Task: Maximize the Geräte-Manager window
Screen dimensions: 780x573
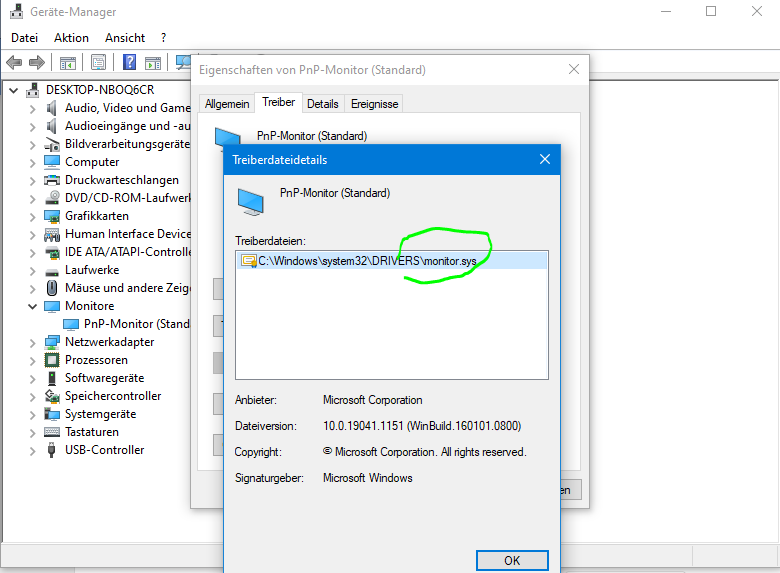Action: click(x=711, y=11)
